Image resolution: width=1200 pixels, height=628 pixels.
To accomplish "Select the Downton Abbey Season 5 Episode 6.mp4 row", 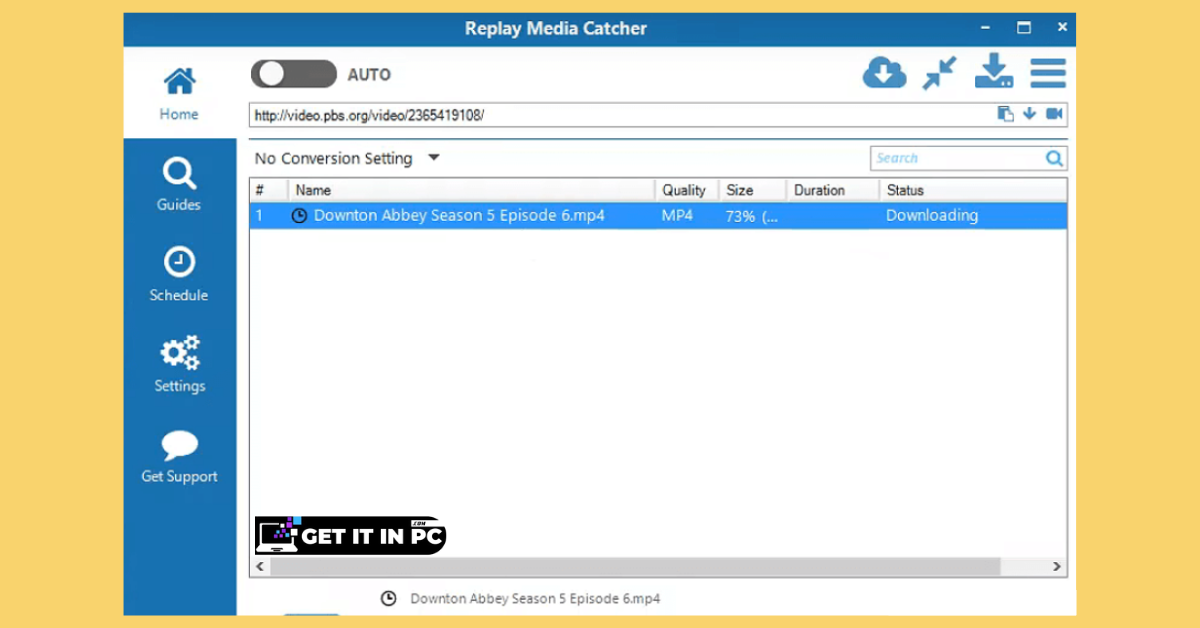I will tap(658, 215).
